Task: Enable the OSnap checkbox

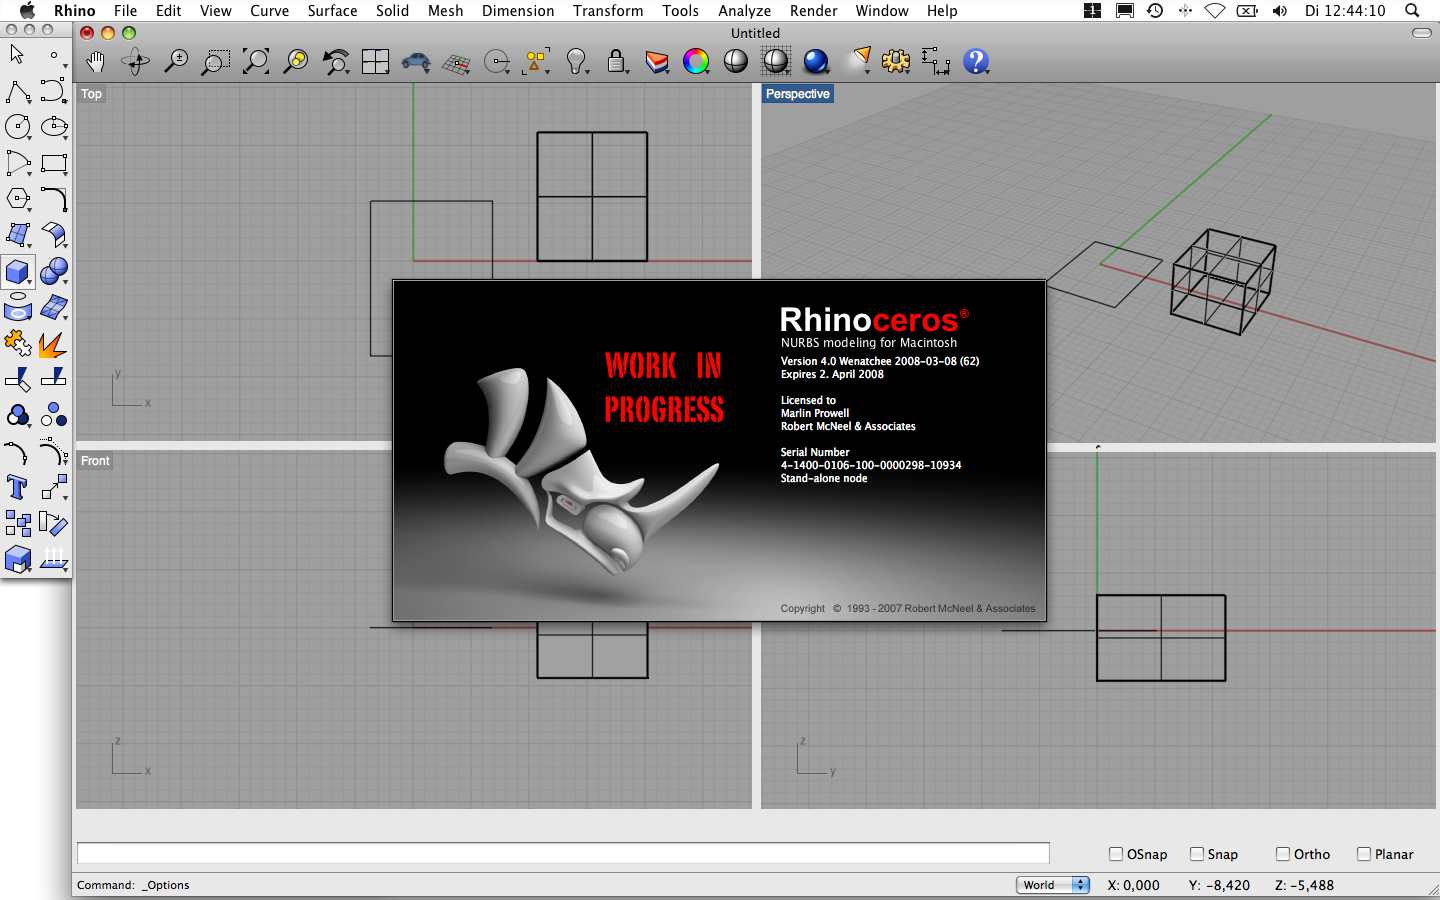Action: (x=1116, y=854)
